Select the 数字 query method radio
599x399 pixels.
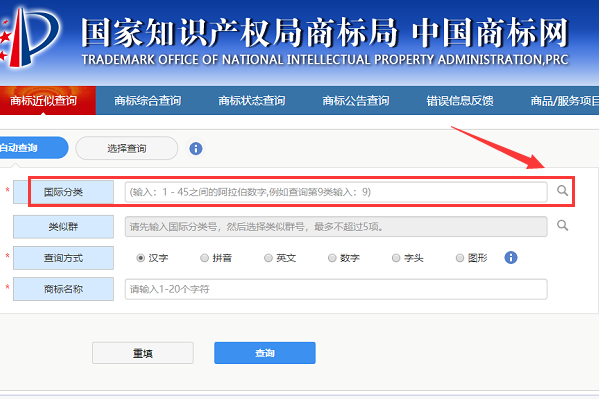[x=332, y=258]
